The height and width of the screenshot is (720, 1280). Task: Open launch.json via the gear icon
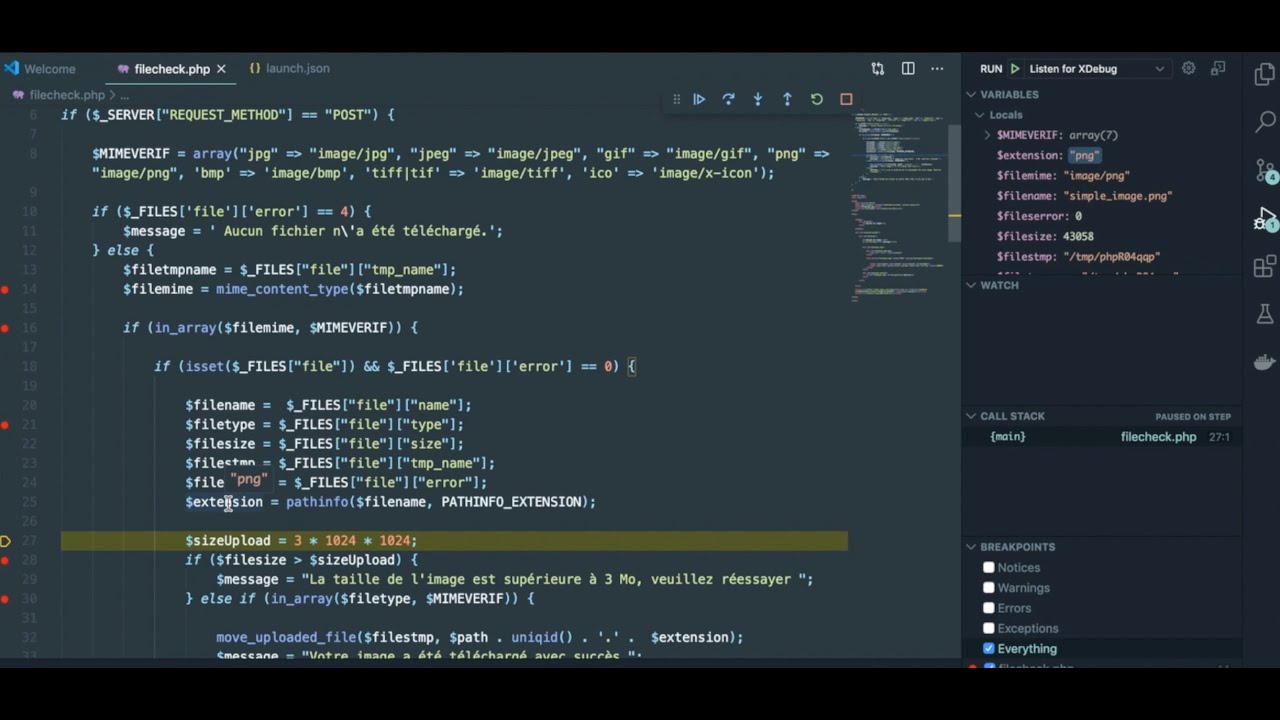click(1188, 68)
